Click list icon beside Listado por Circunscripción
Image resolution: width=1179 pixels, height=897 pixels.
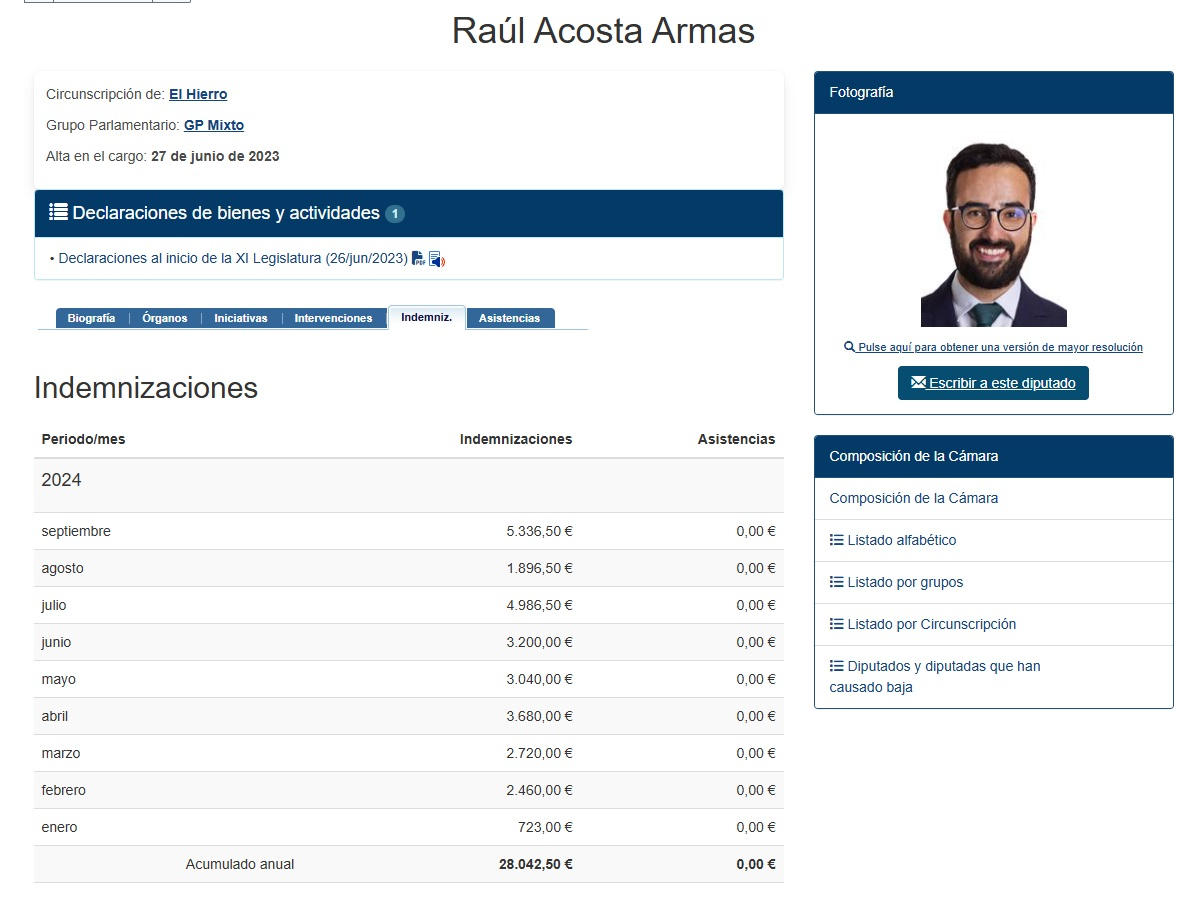click(x=836, y=624)
